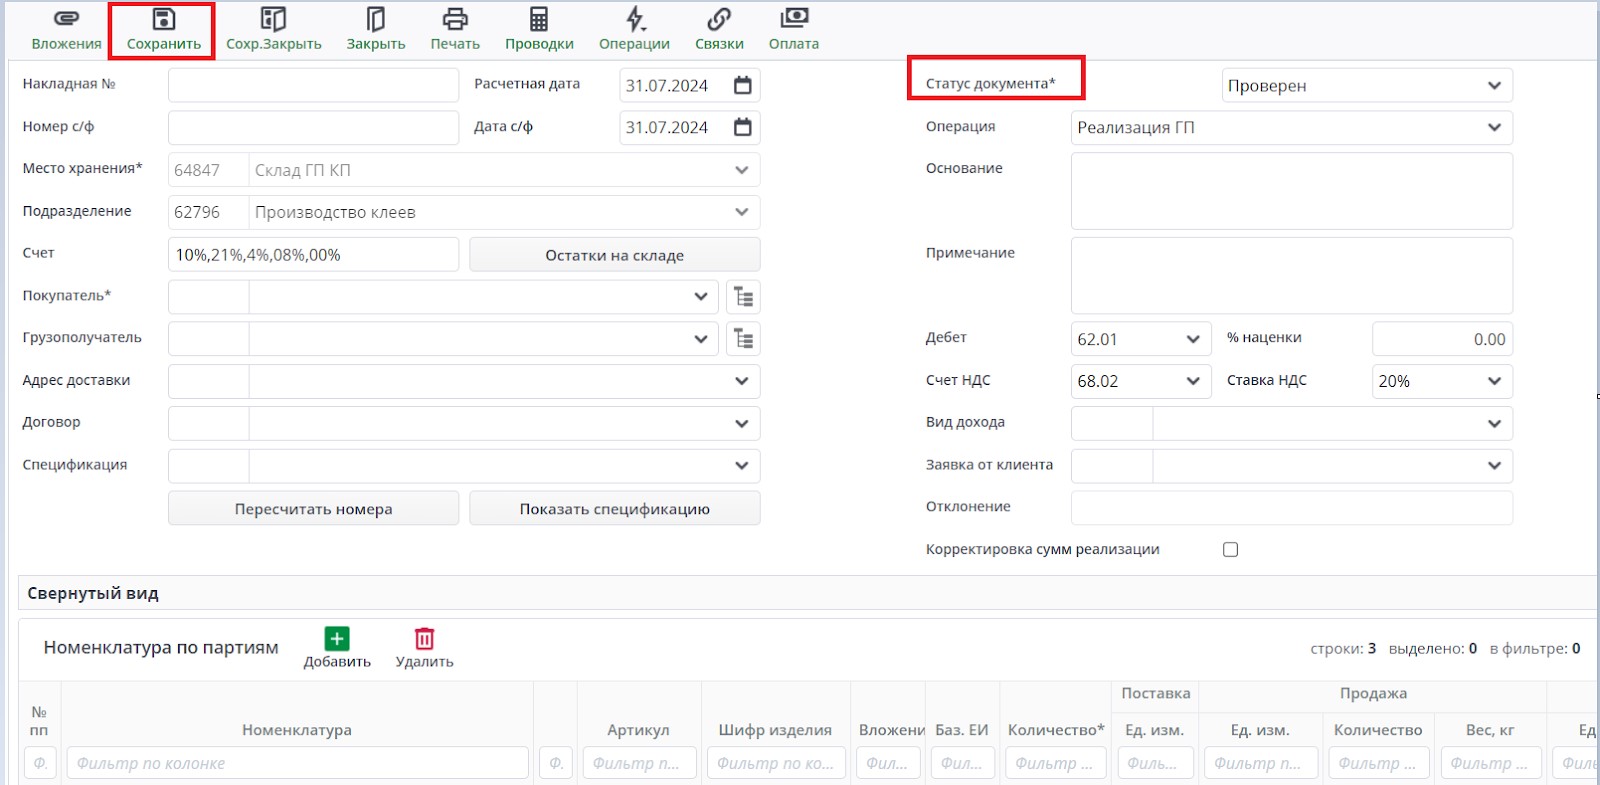This screenshot has height=785, width=1600.
Task: Open tree selector icon next to Покупатель
Action: 743,297
